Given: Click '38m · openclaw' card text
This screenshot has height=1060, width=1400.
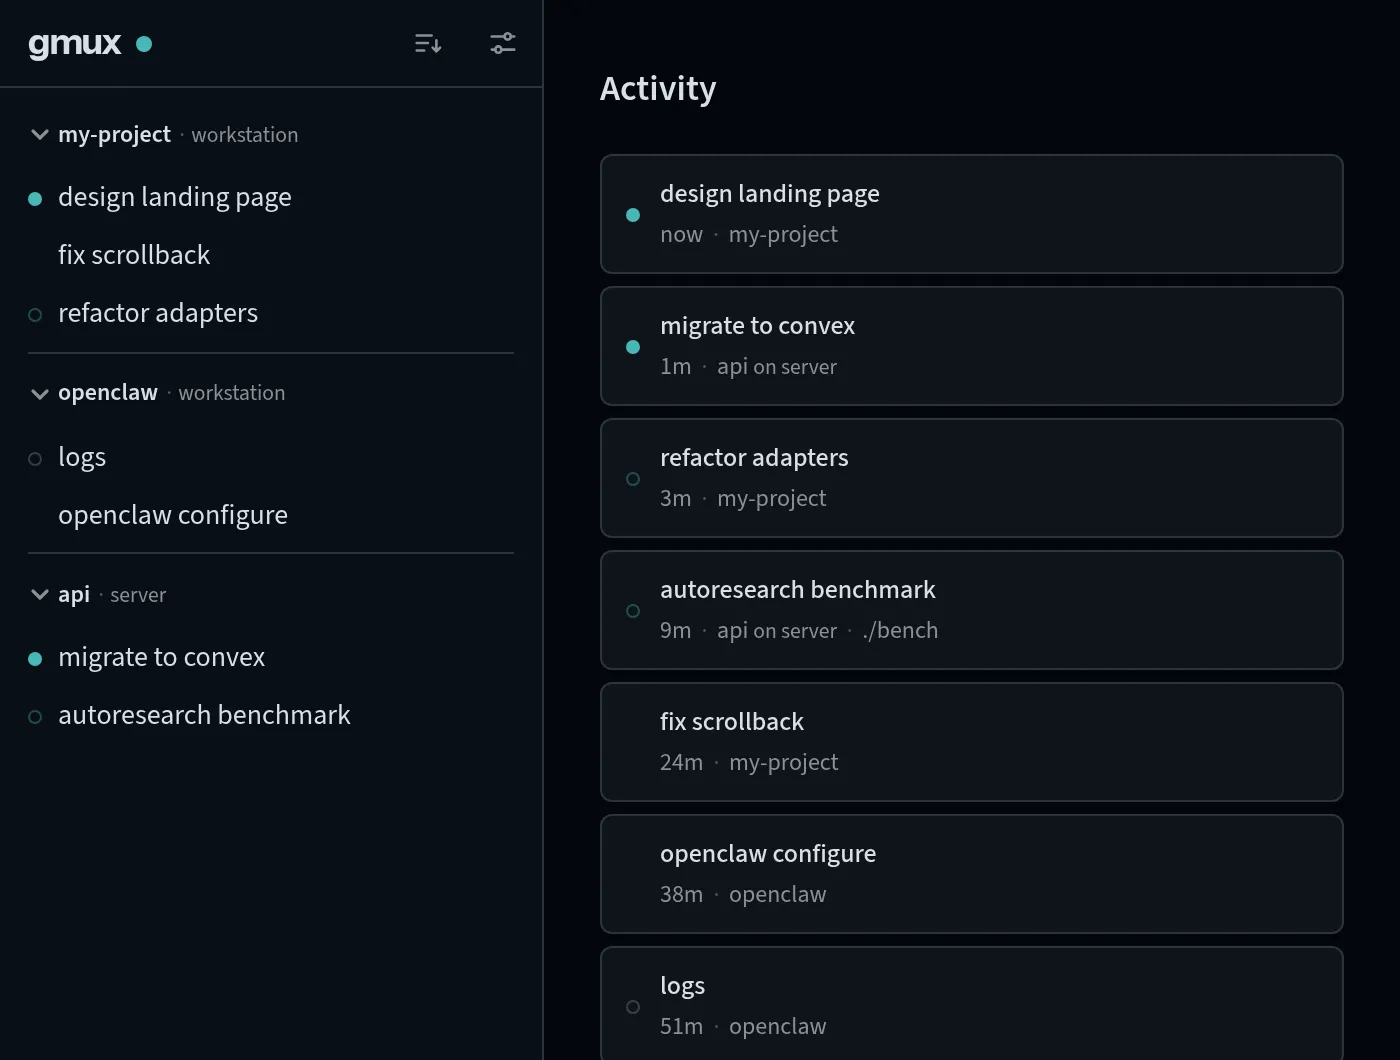Looking at the screenshot, I should [743, 894].
